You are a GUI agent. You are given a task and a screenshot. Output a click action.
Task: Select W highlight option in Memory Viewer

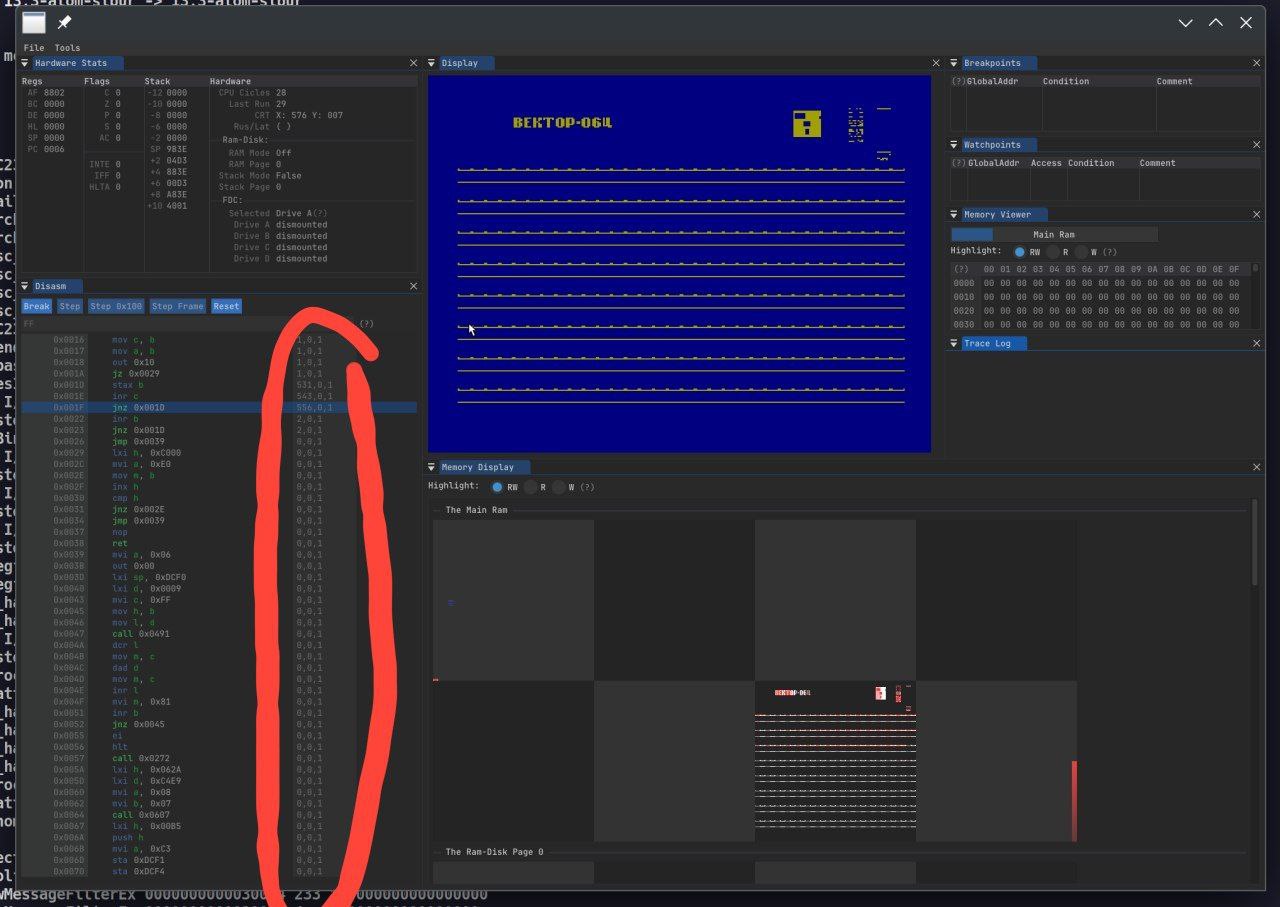pyautogui.click(x=1082, y=252)
